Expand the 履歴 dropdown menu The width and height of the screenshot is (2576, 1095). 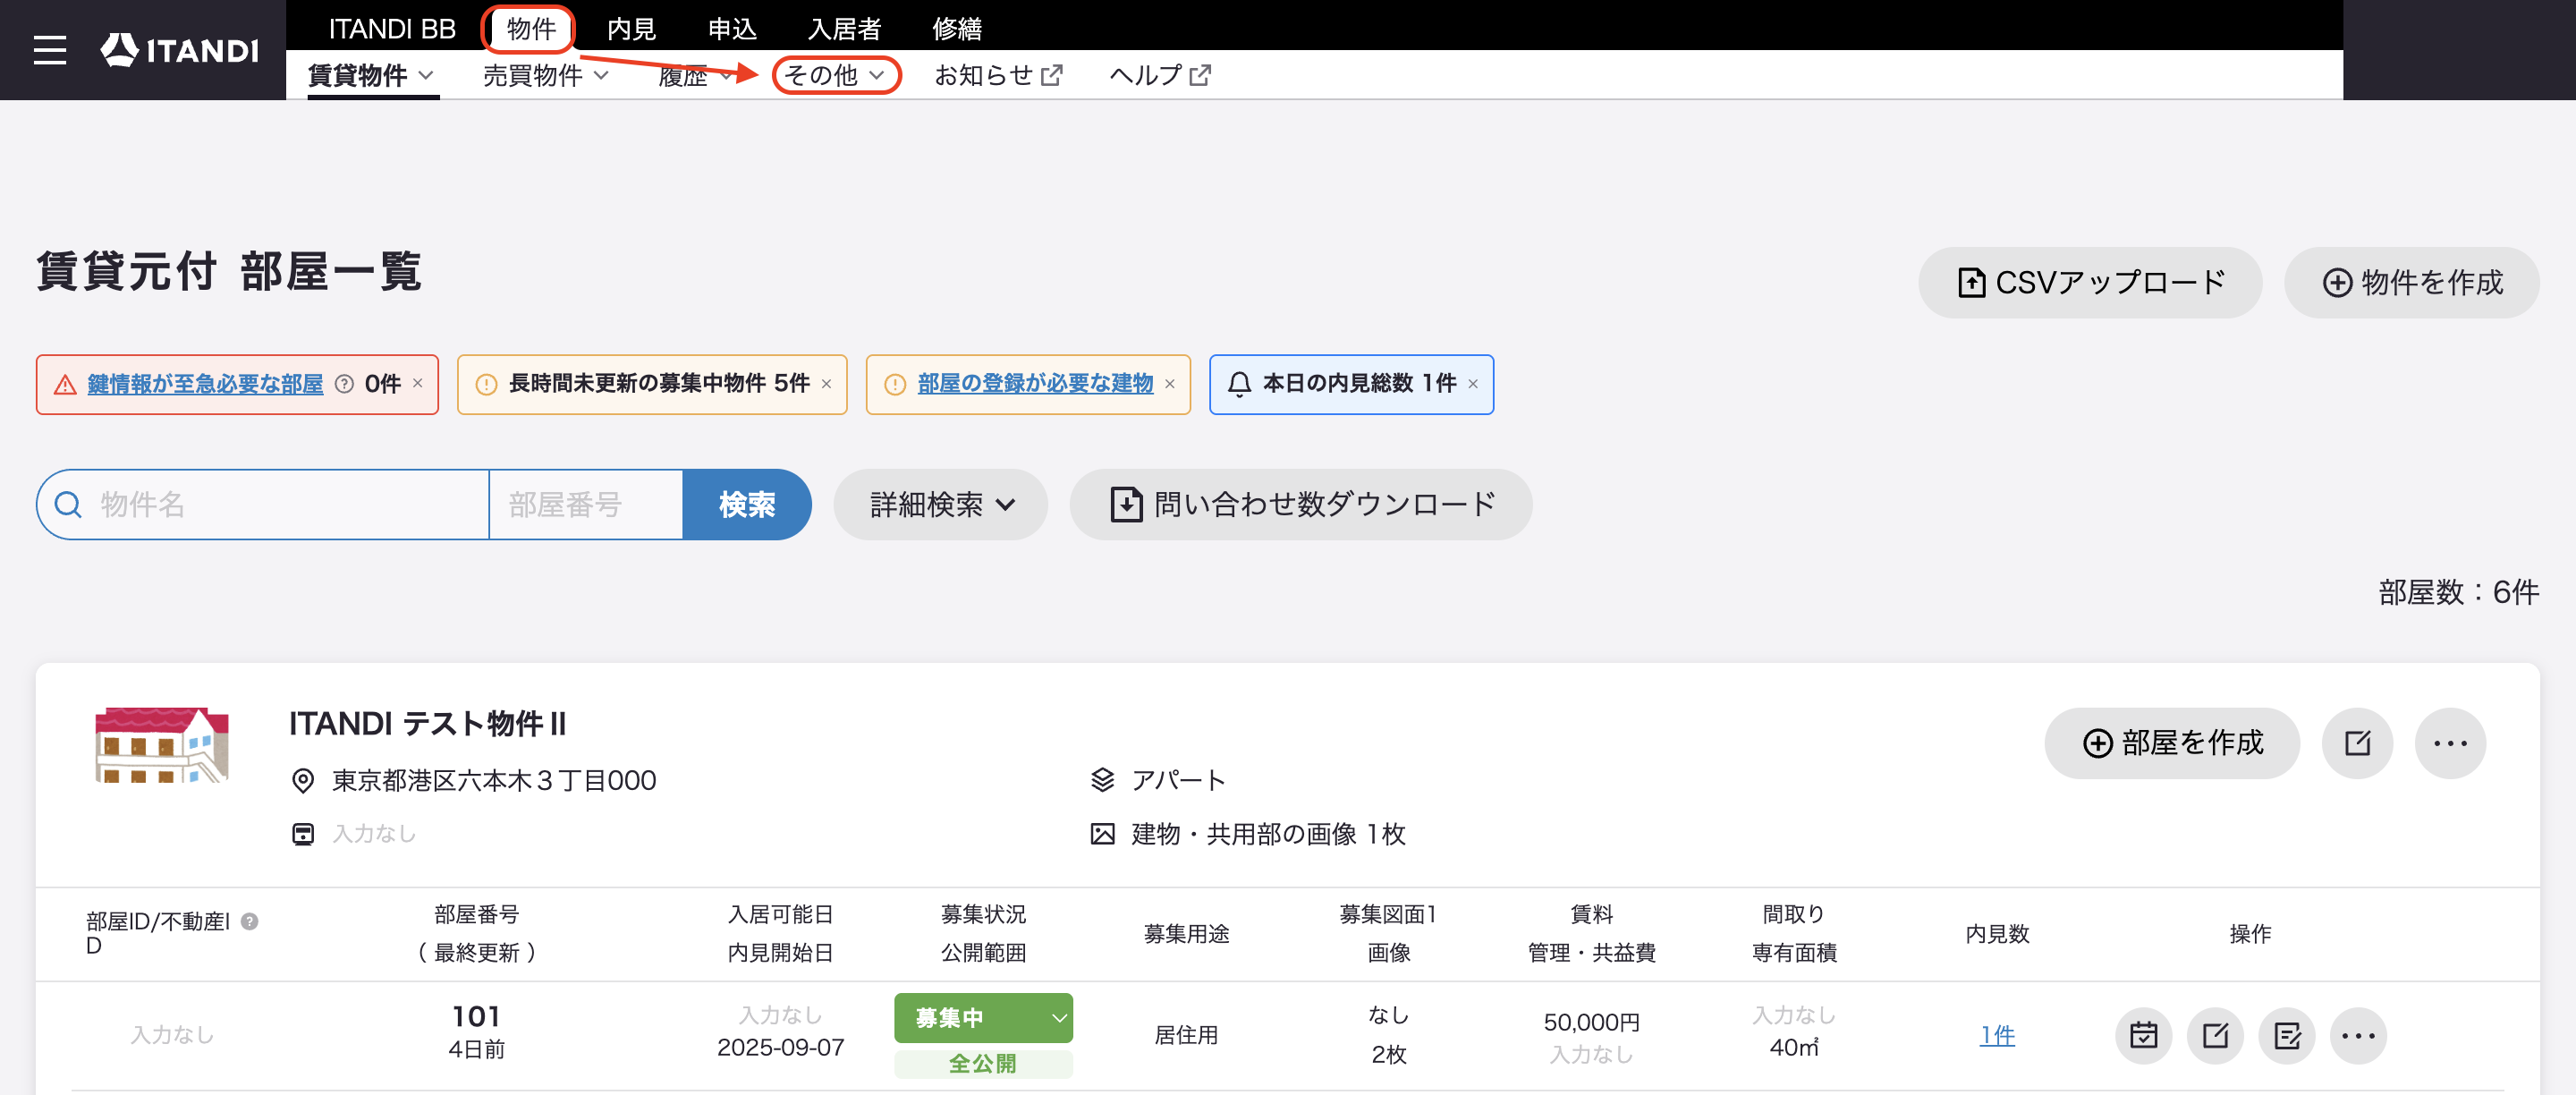tap(696, 75)
